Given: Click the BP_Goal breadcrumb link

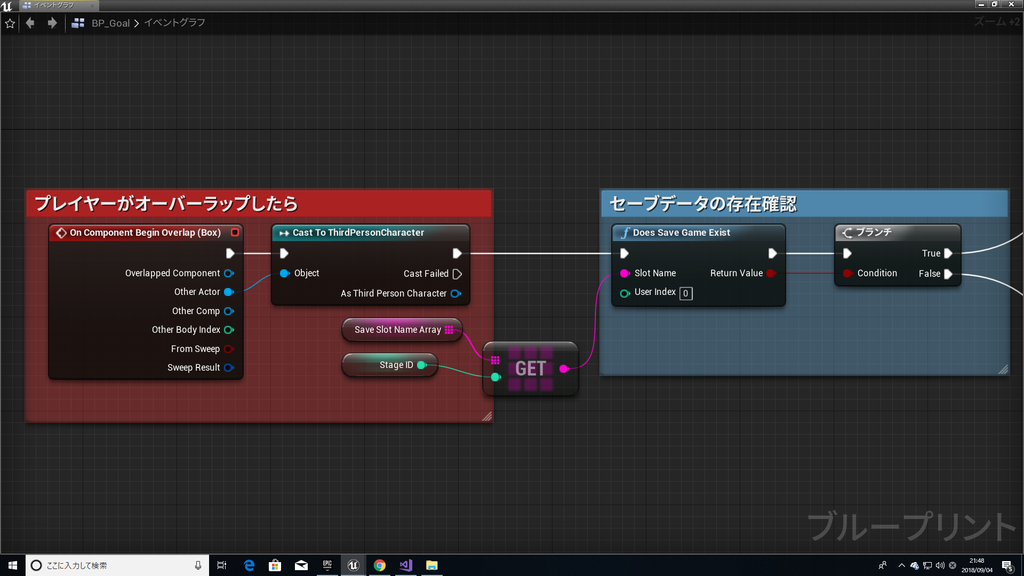Looking at the screenshot, I should click(x=110, y=23).
